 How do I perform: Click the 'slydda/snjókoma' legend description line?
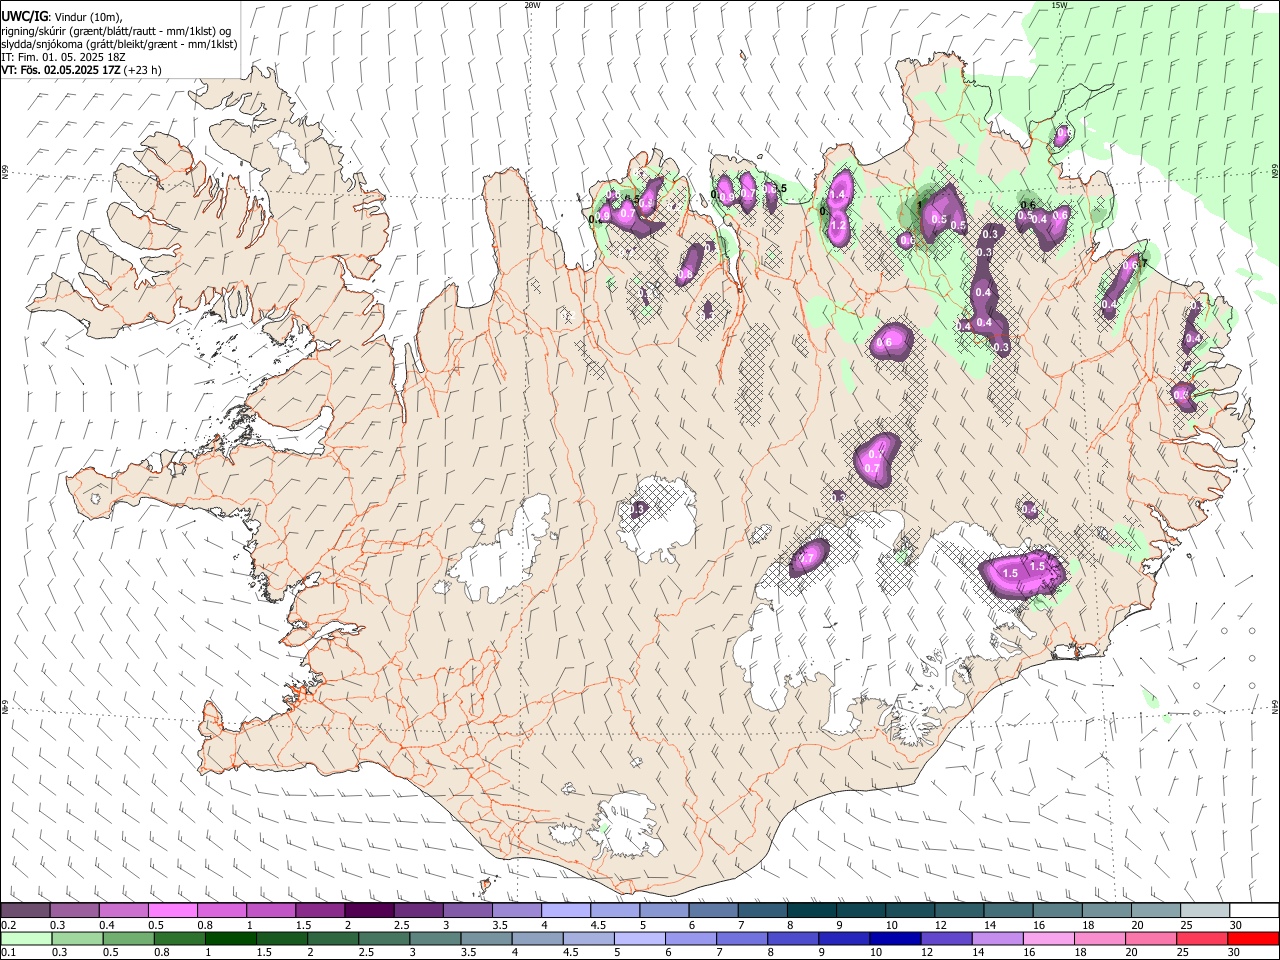(120, 44)
